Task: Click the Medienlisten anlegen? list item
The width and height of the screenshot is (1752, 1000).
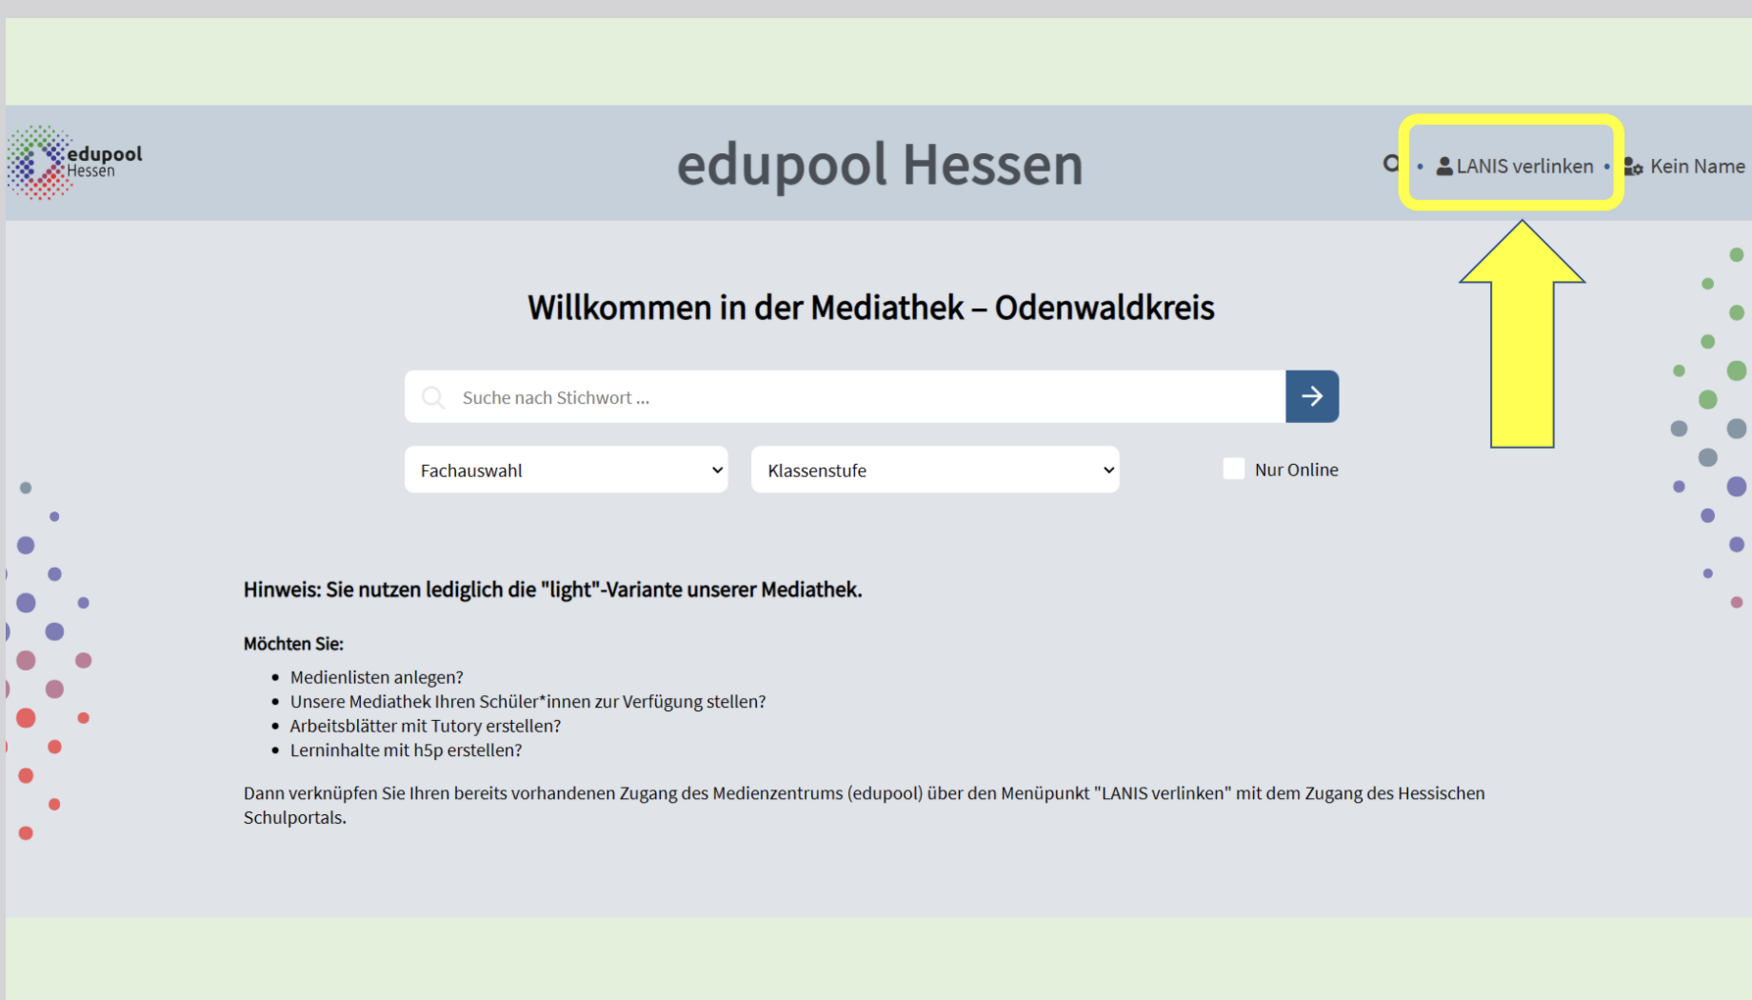Action: pyautogui.click(x=376, y=677)
